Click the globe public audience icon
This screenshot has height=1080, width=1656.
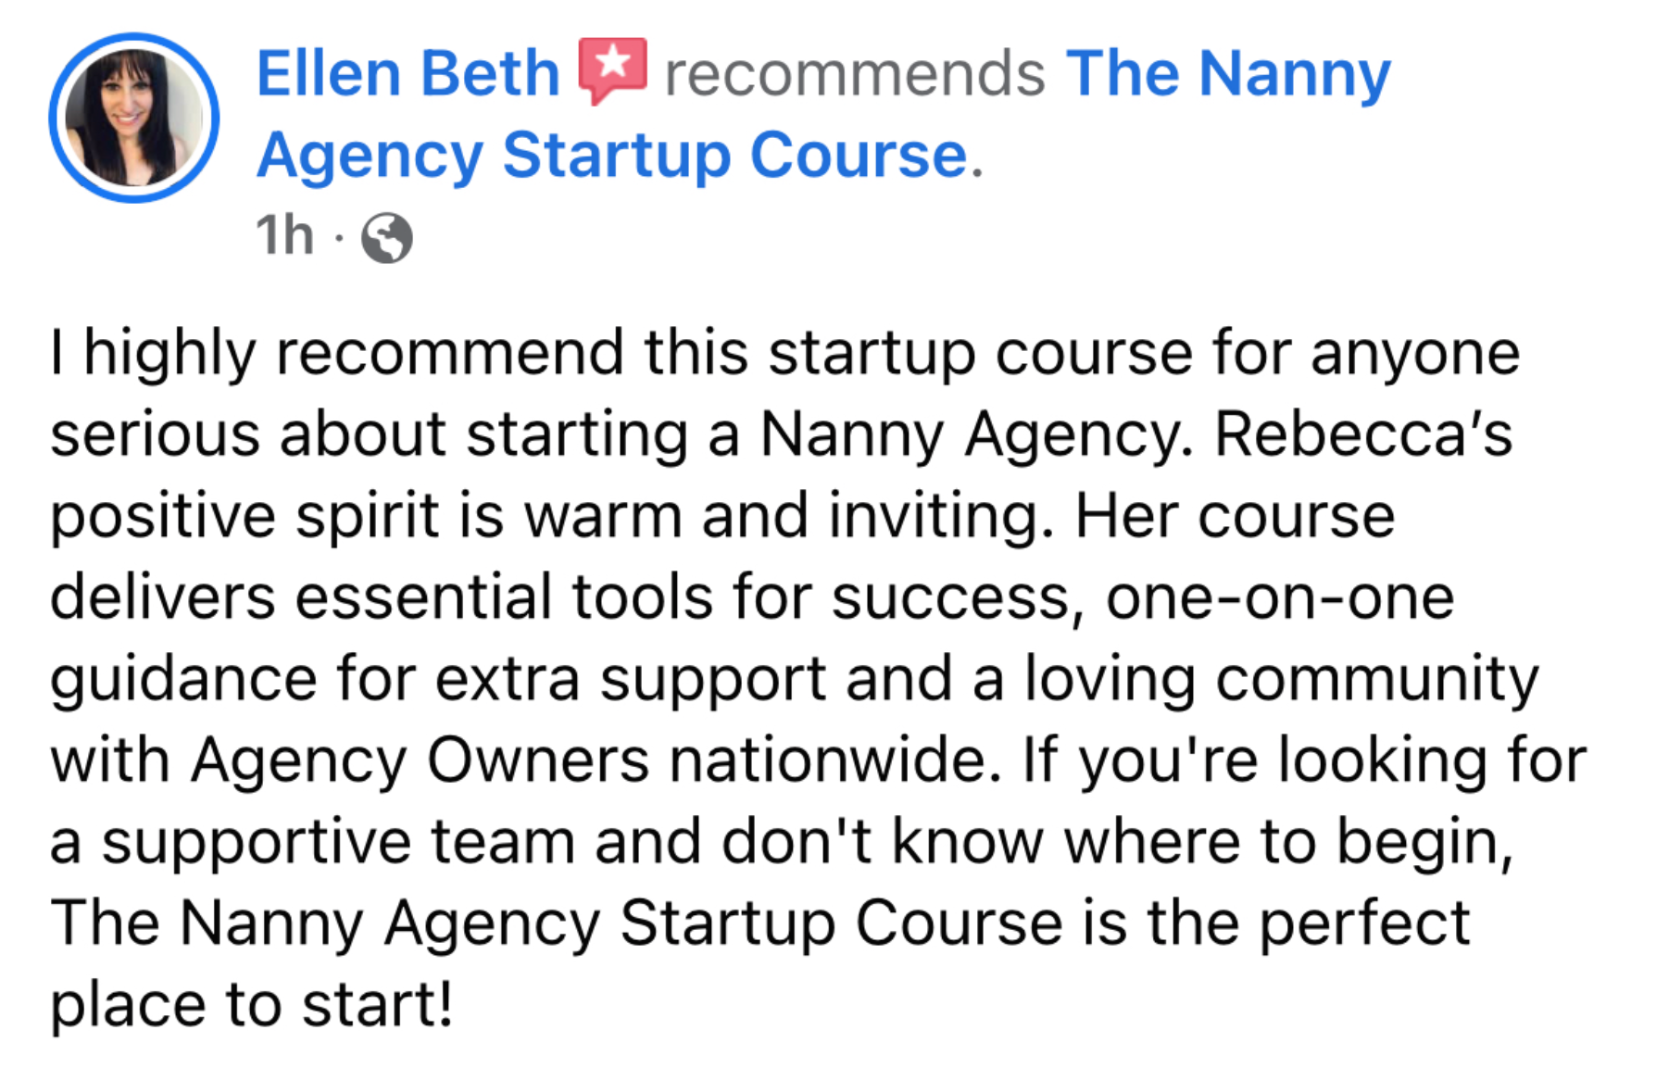(x=387, y=238)
